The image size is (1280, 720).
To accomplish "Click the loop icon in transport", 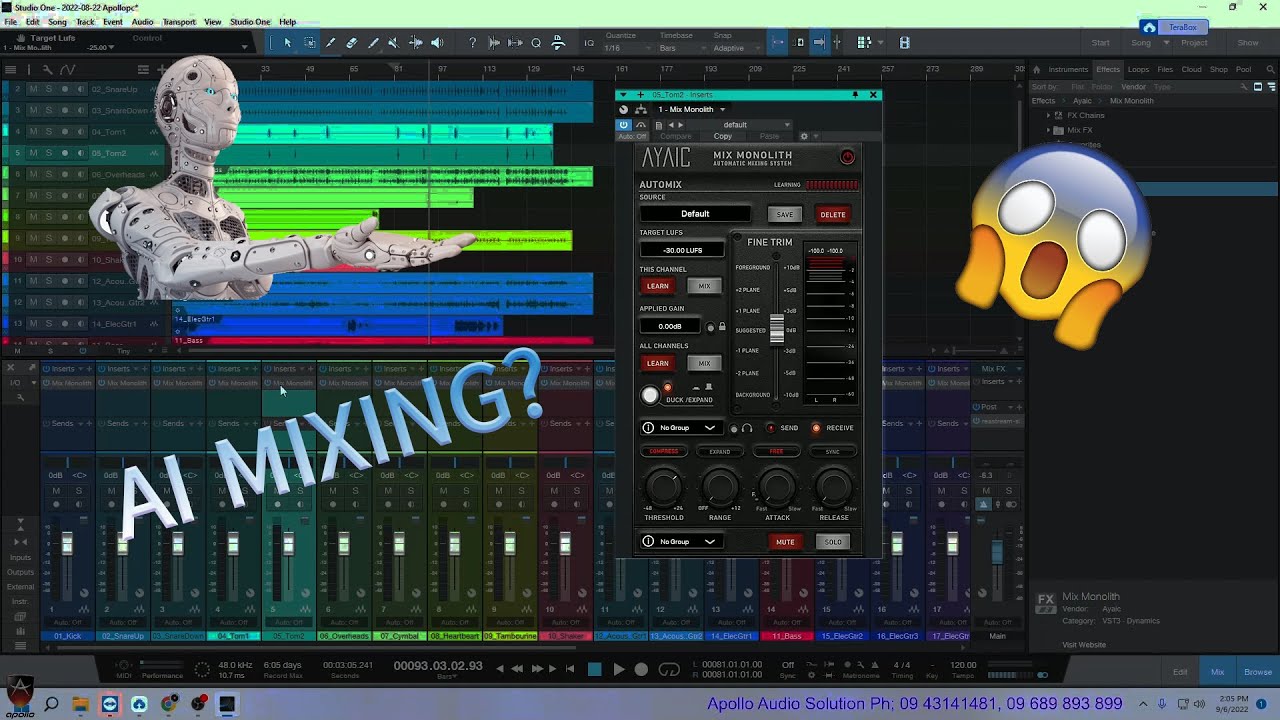I will click(x=669, y=669).
